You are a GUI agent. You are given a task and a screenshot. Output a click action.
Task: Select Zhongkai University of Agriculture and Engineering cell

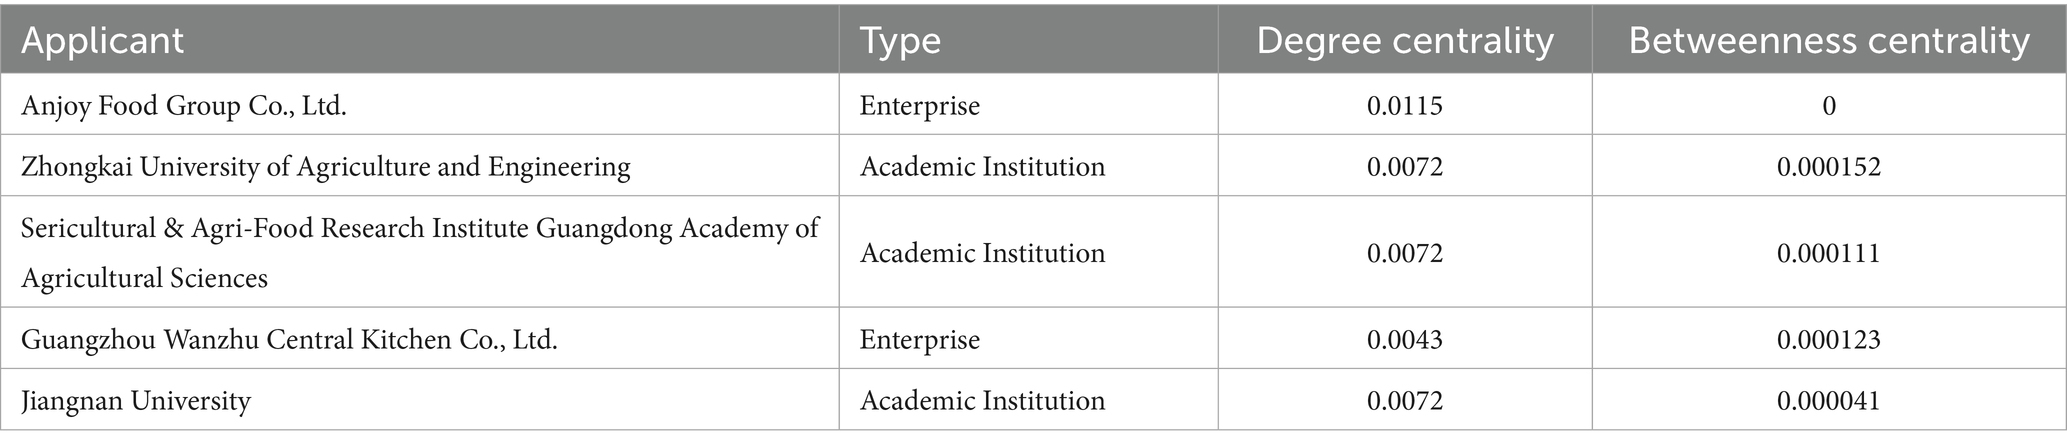pos(326,166)
